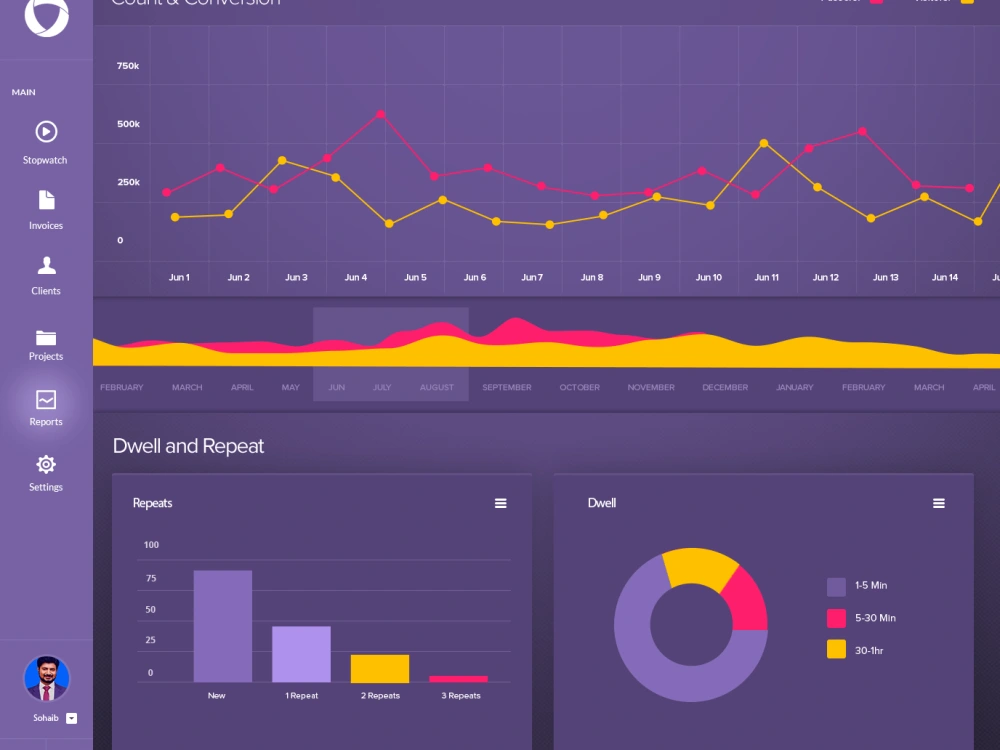Image resolution: width=1000 pixels, height=750 pixels.
Task: Select DECEMBER on the timeline range
Action: 725,387
